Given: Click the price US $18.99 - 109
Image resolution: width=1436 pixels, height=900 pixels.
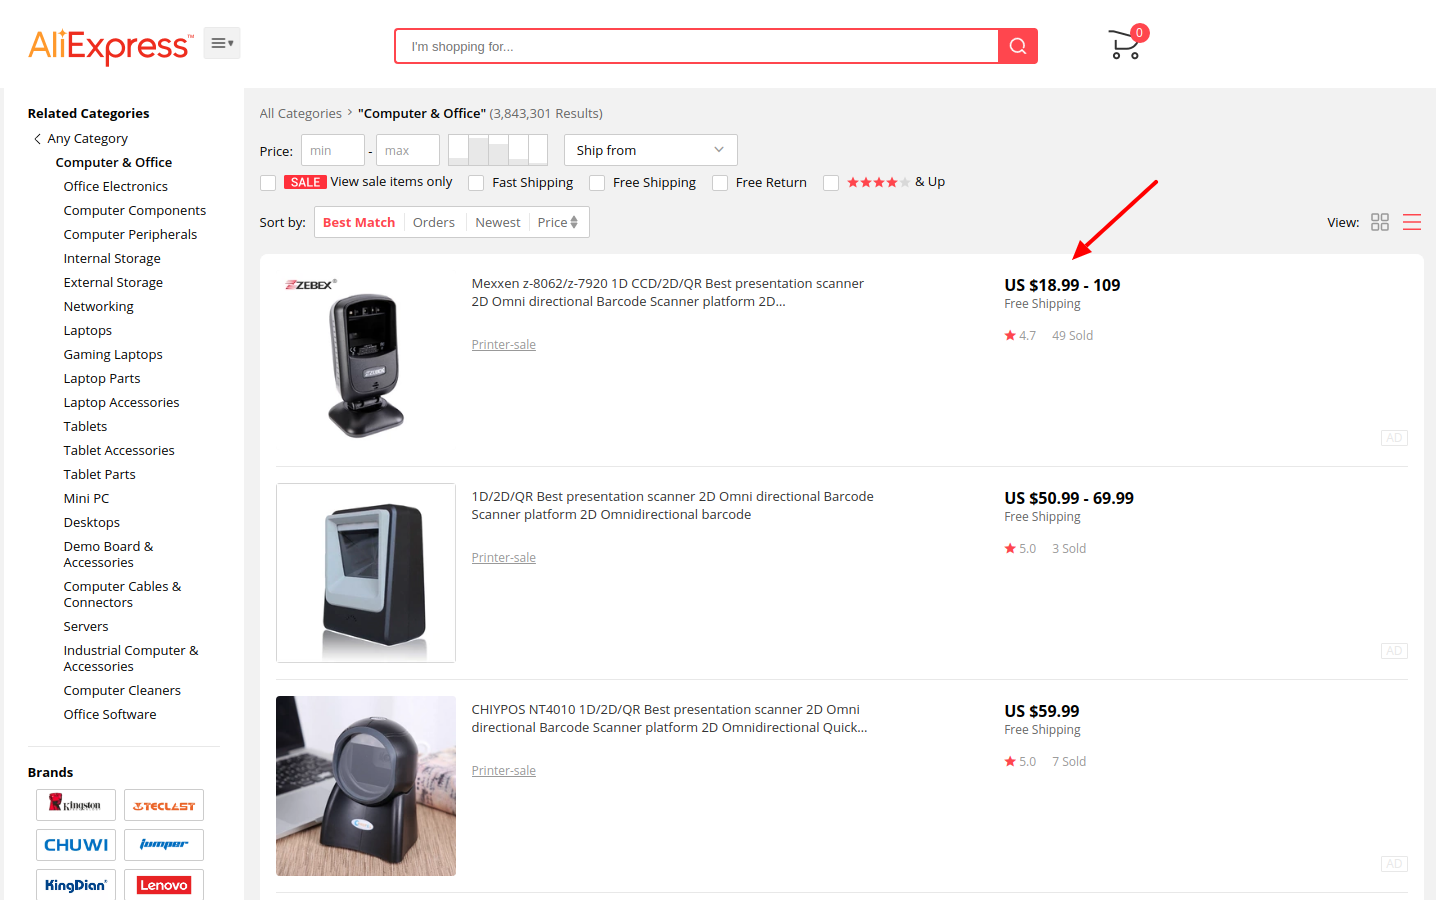Looking at the screenshot, I should pyautogui.click(x=1062, y=285).
